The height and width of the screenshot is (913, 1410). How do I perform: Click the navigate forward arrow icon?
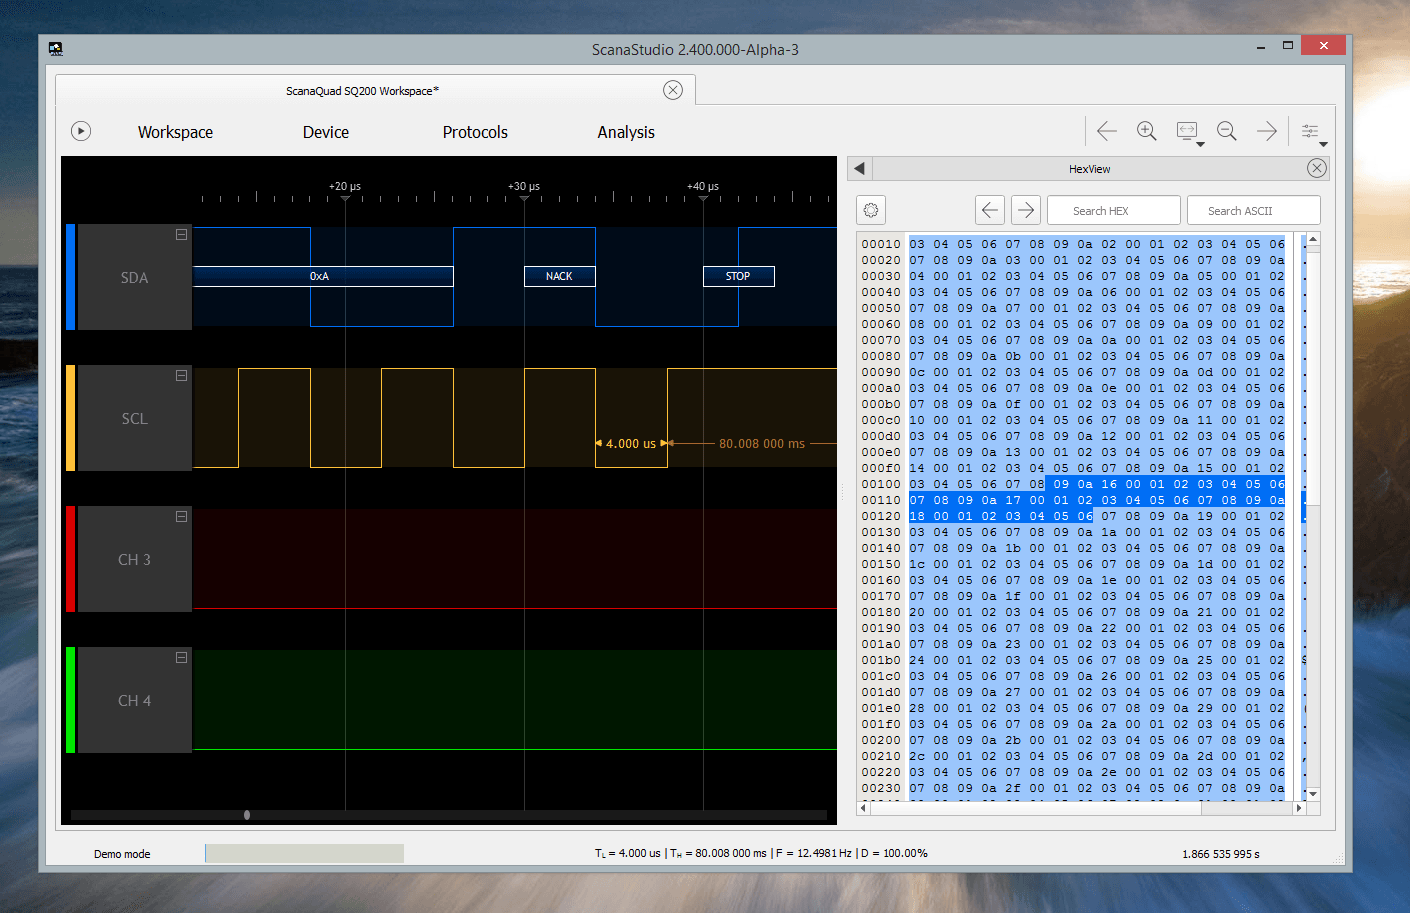[1266, 130]
